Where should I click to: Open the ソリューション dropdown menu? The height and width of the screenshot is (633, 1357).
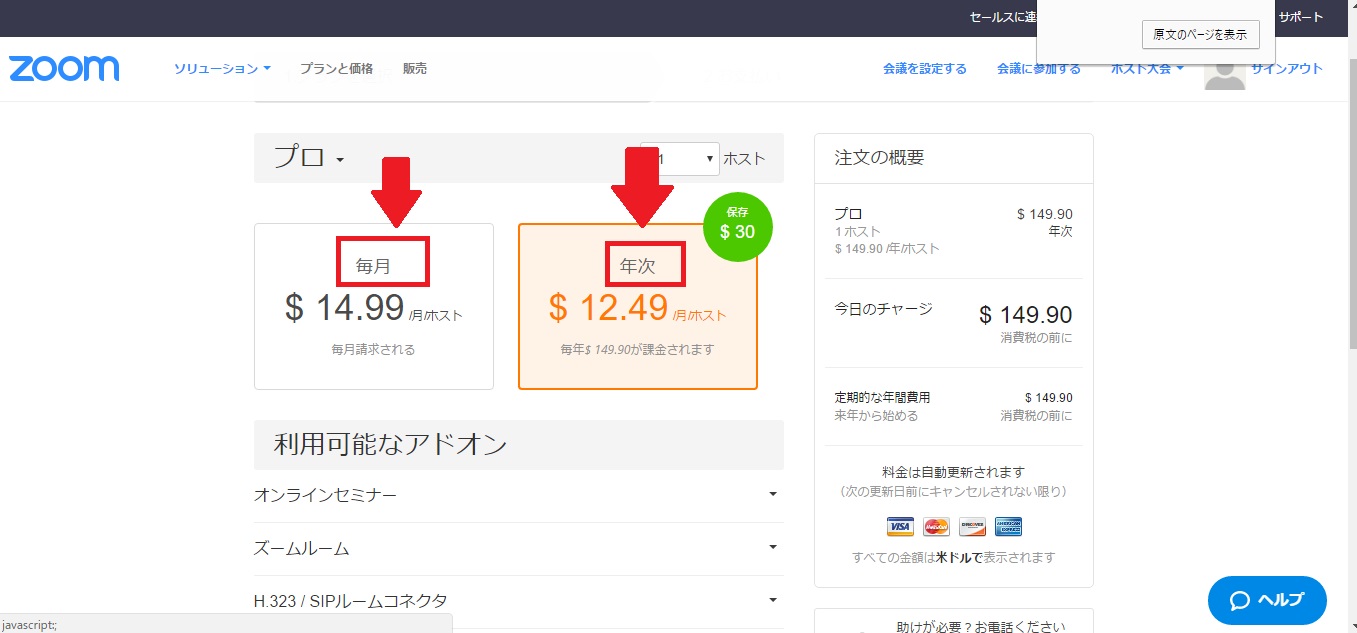pyautogui.click(x=222, y=69)
